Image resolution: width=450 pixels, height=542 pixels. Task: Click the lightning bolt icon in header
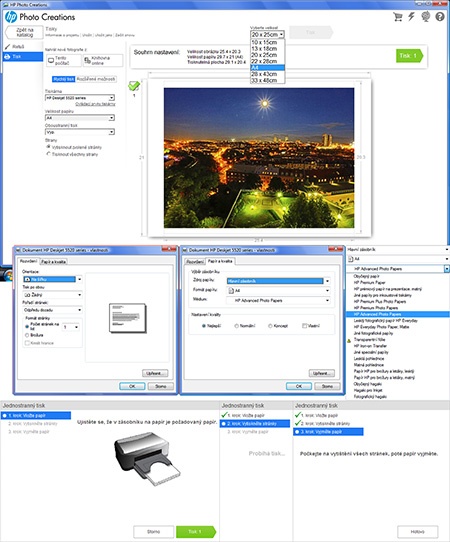[x=411, y=16]
